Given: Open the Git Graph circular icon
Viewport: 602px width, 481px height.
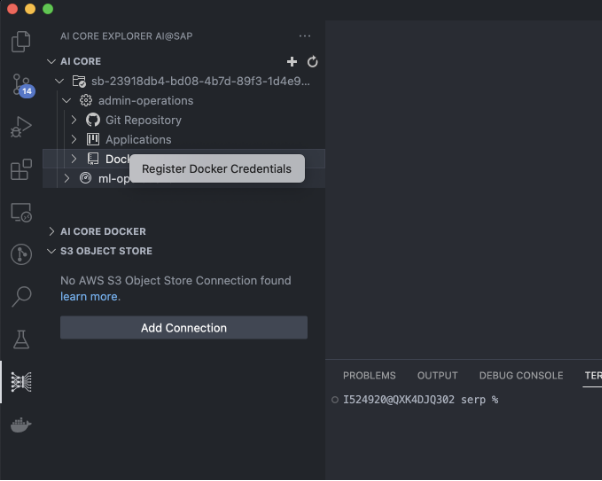Looking at the screenshot, I should click(21, 254).
